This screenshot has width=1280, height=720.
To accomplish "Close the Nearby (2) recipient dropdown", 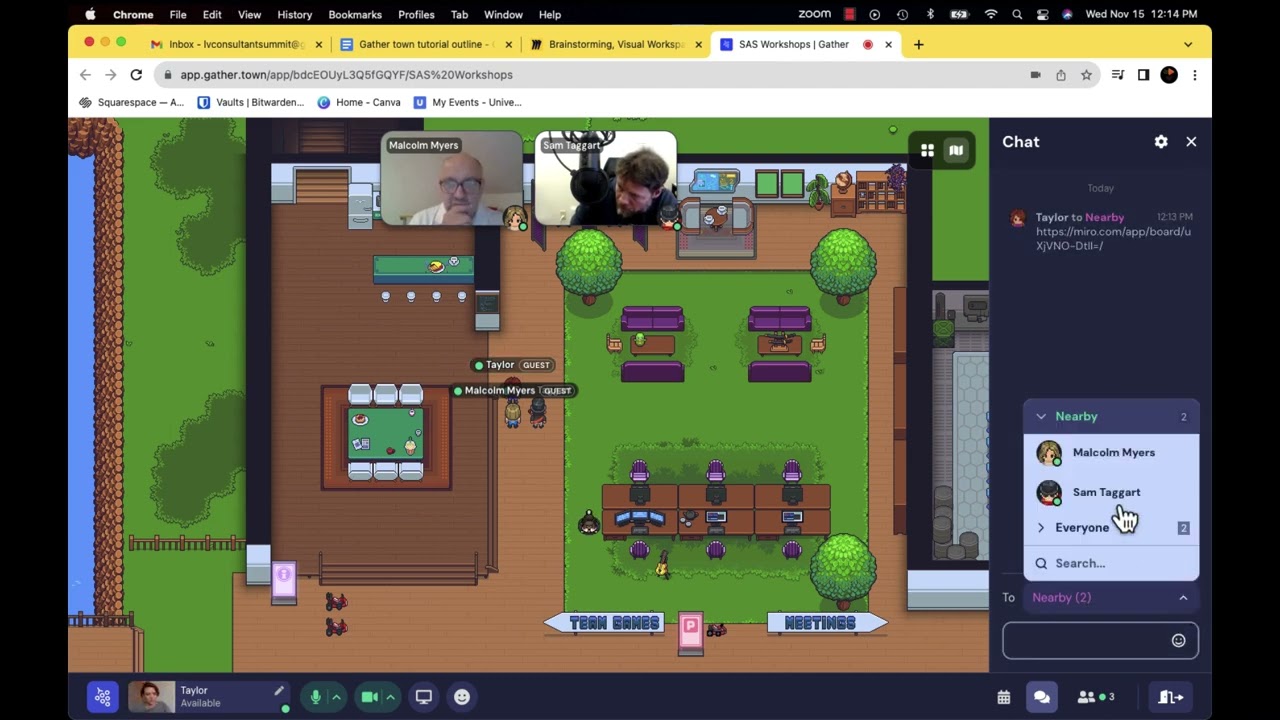I will (1110, 598).
